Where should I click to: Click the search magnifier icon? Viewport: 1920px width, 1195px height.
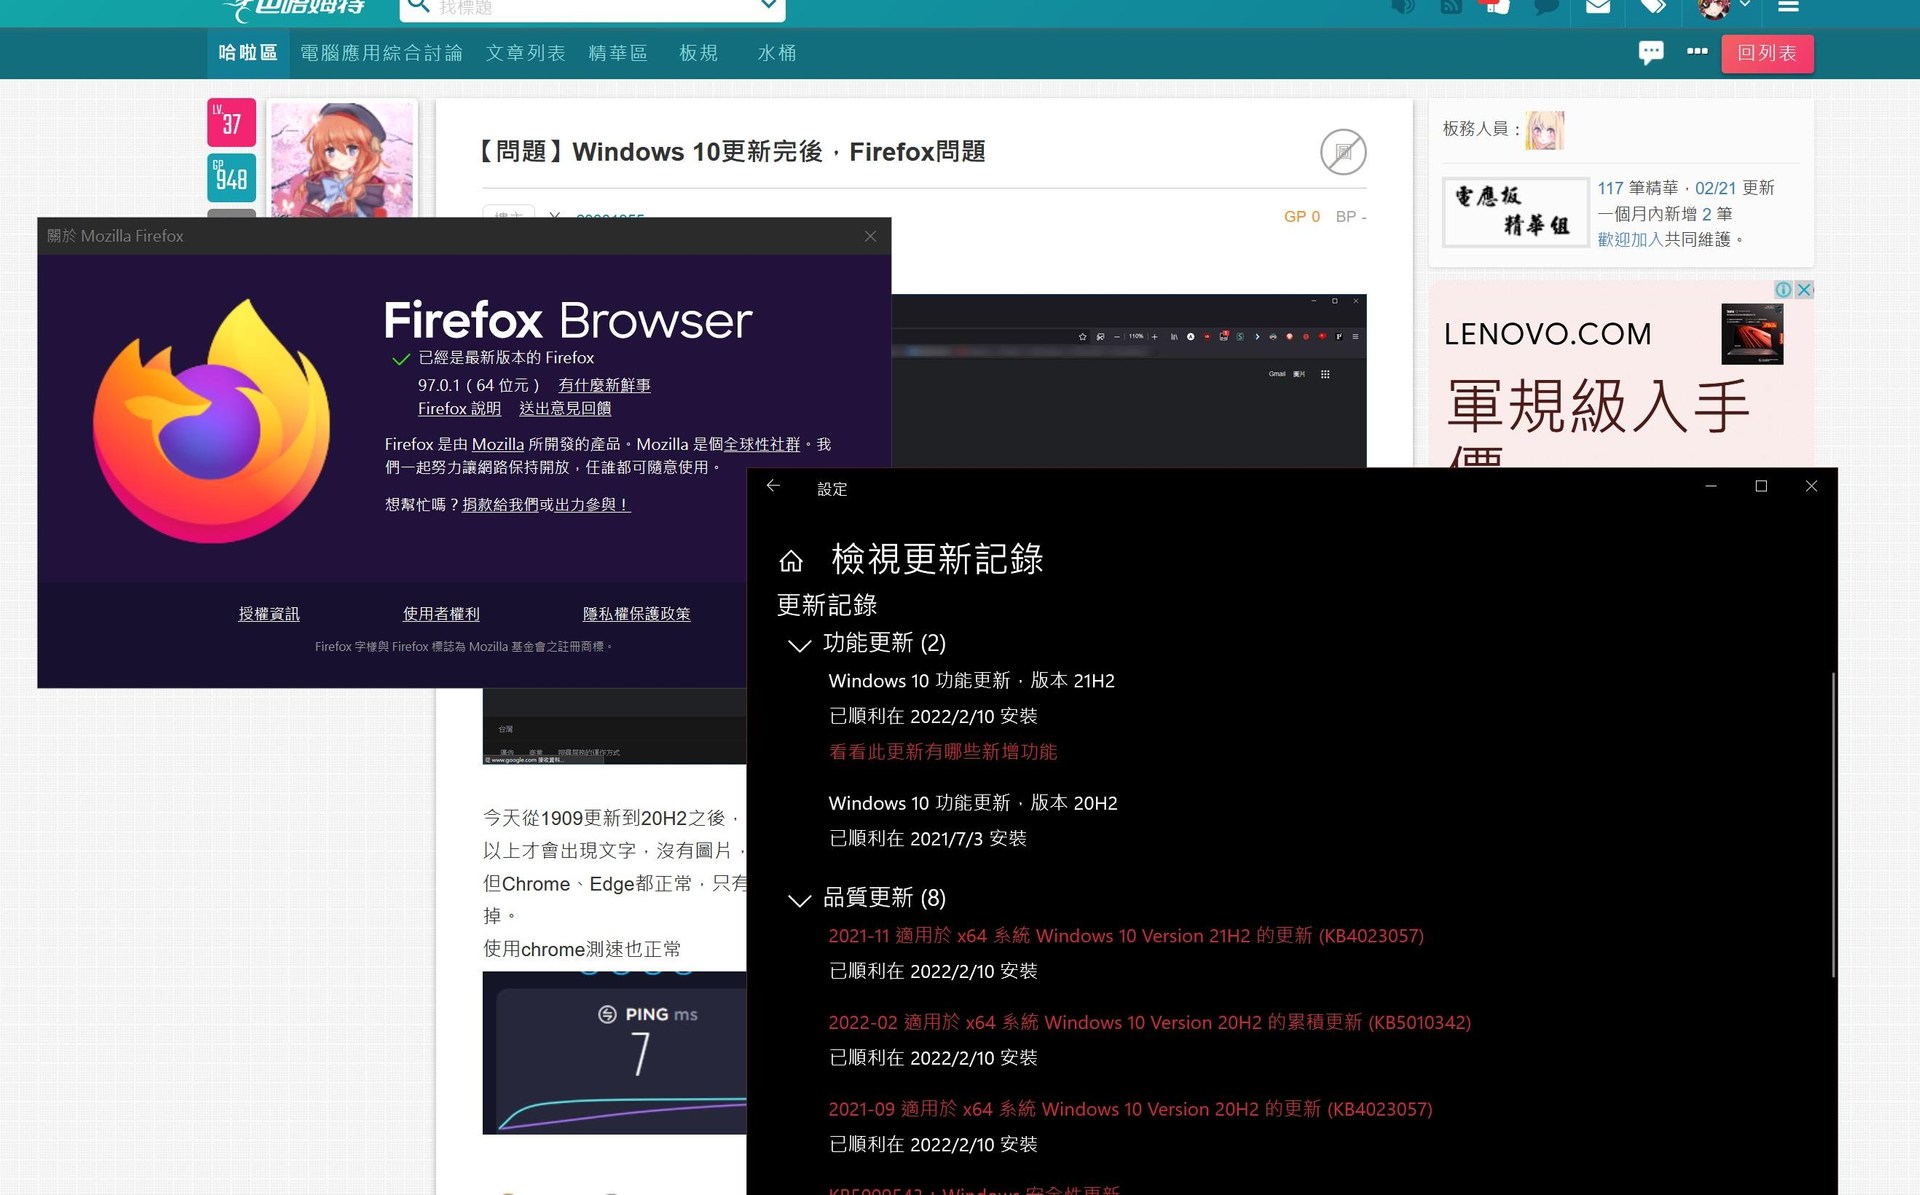click(418, 6)
